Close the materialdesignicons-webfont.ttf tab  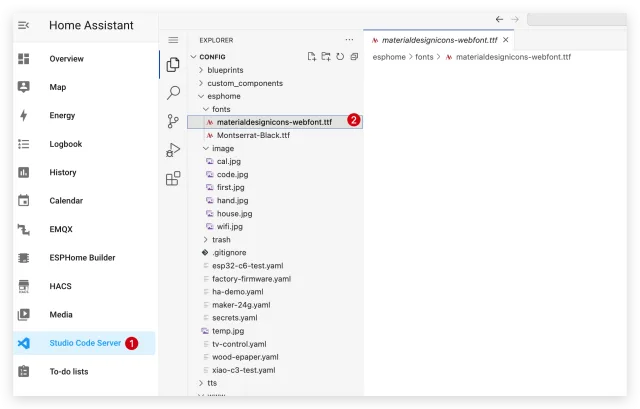pos(506,40)
